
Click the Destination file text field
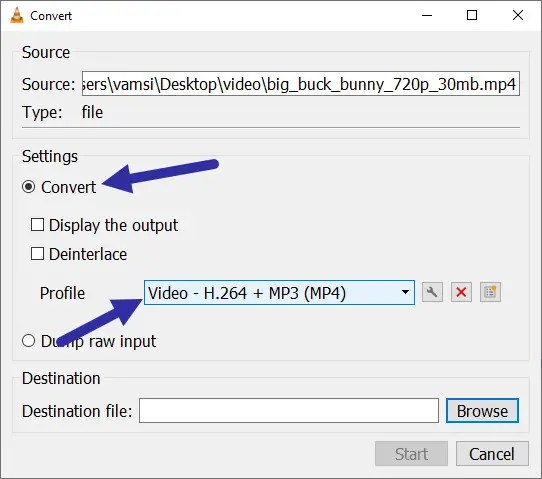289,411
